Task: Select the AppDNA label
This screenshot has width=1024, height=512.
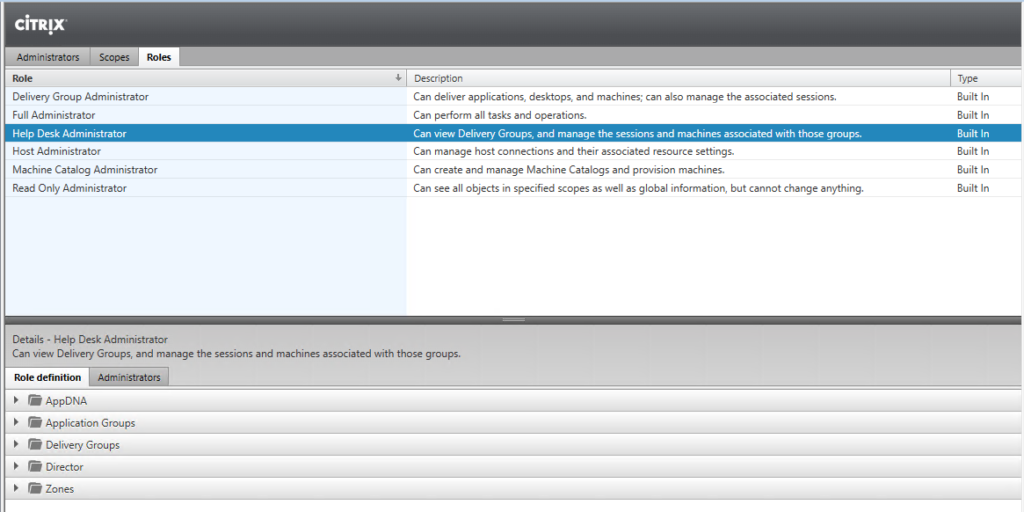Action: click(x=66, y=401)
